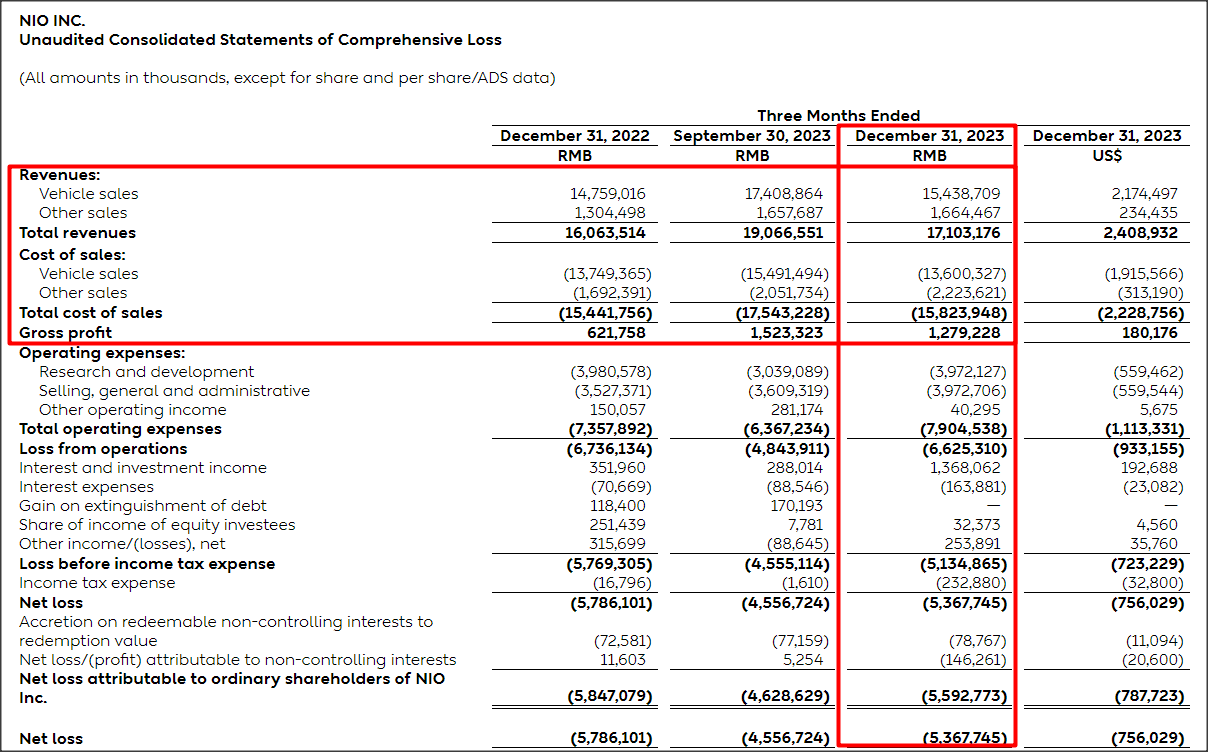Image resolution: width=1208 pixels, height=752 pixels.
Task: Select investment income value 1,368,062
Action: [965, 468]
